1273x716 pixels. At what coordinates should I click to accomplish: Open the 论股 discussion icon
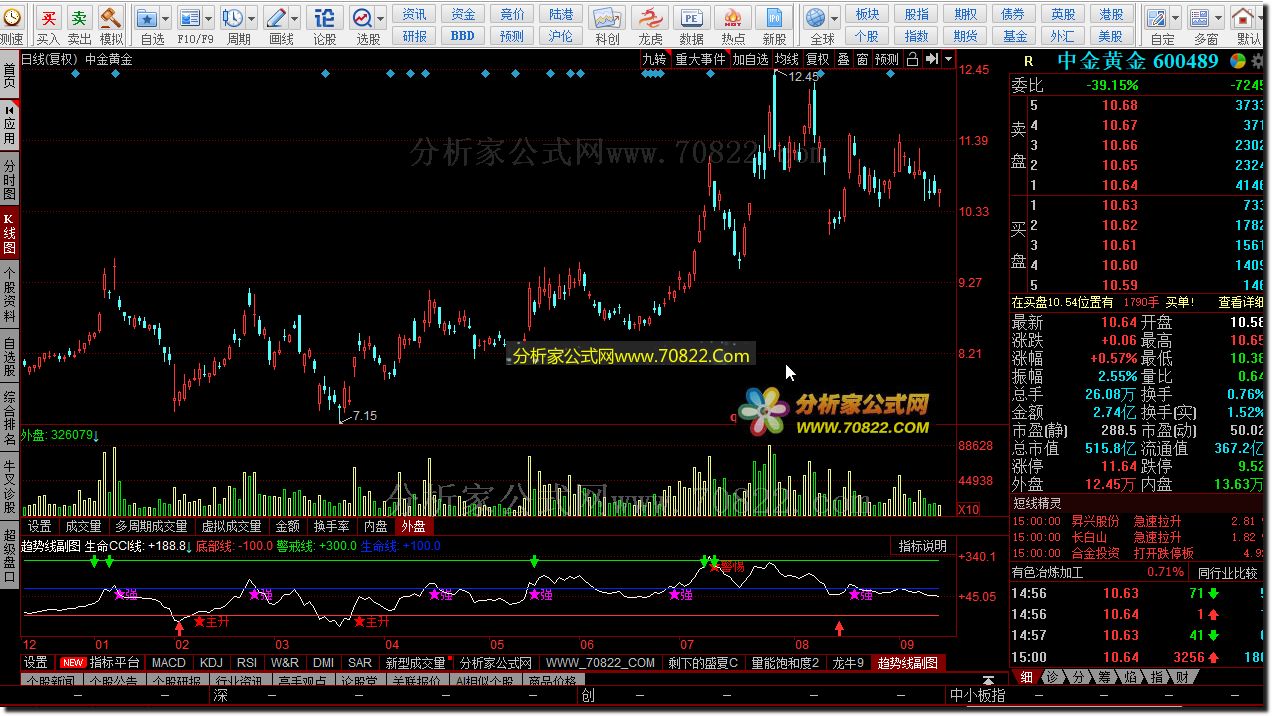coord(325,17)
